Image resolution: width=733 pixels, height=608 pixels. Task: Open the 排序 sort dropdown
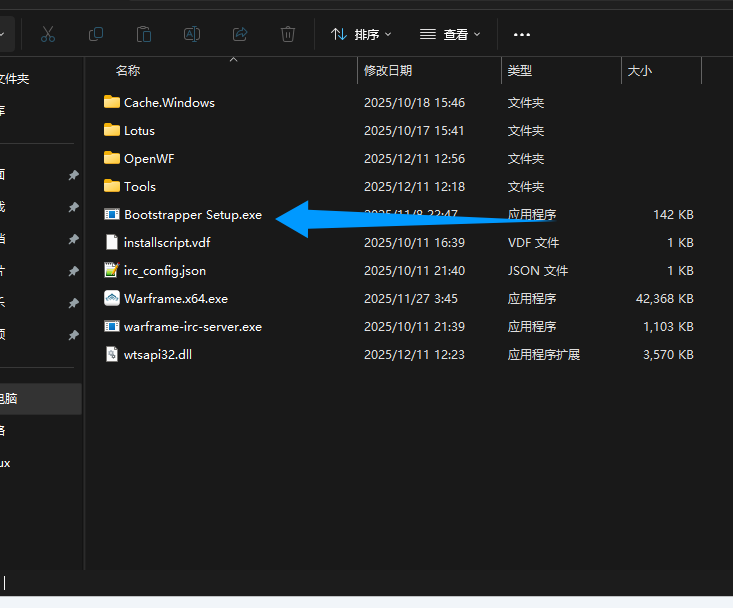click(x=361, y=34)
